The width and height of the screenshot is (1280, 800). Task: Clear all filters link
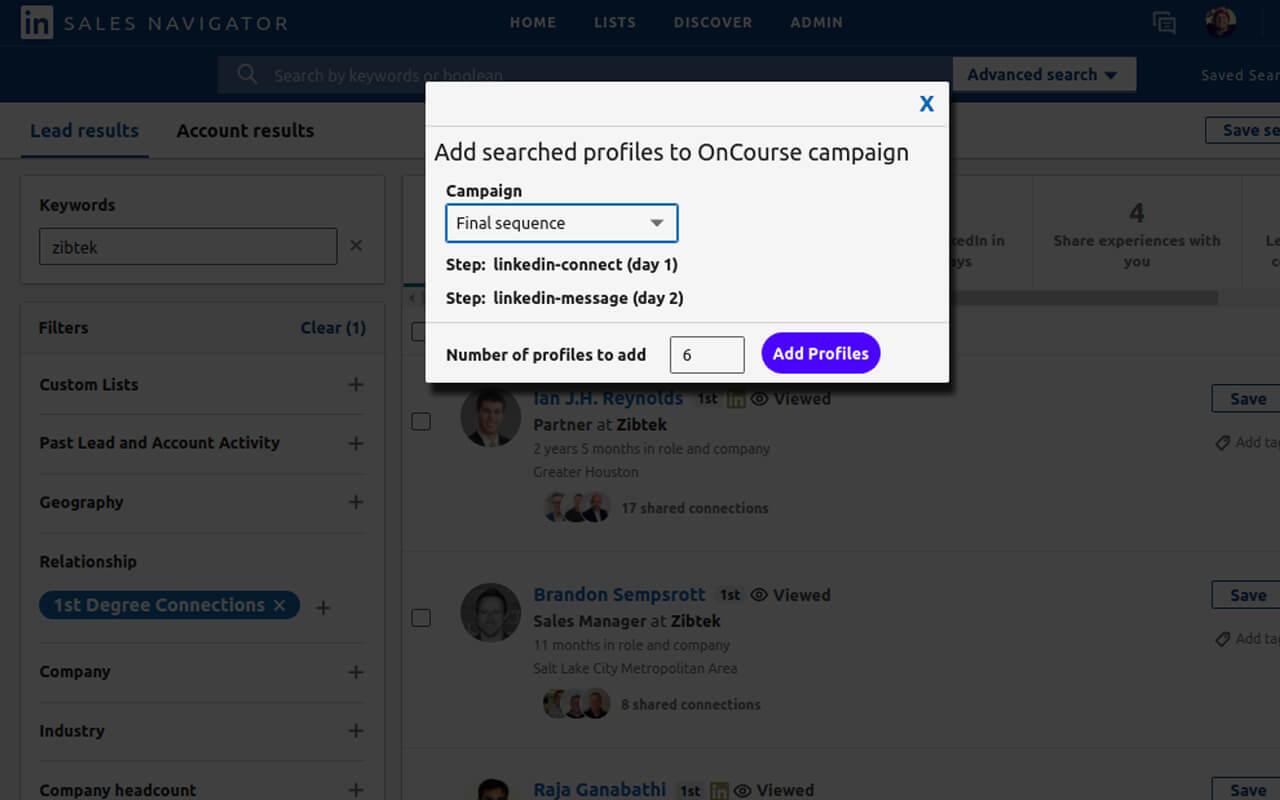pyautogui.click(x=333, y=328)
